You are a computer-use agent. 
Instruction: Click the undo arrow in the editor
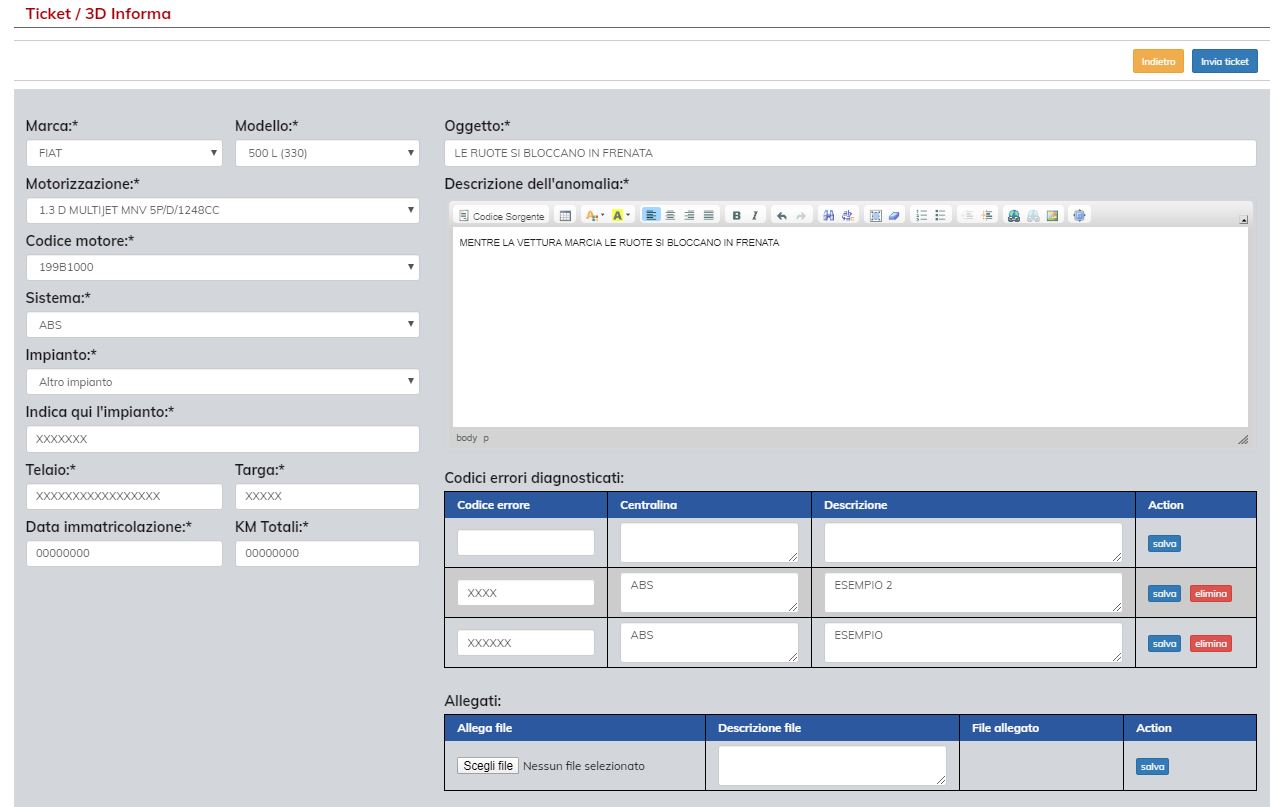coord(782,216)
